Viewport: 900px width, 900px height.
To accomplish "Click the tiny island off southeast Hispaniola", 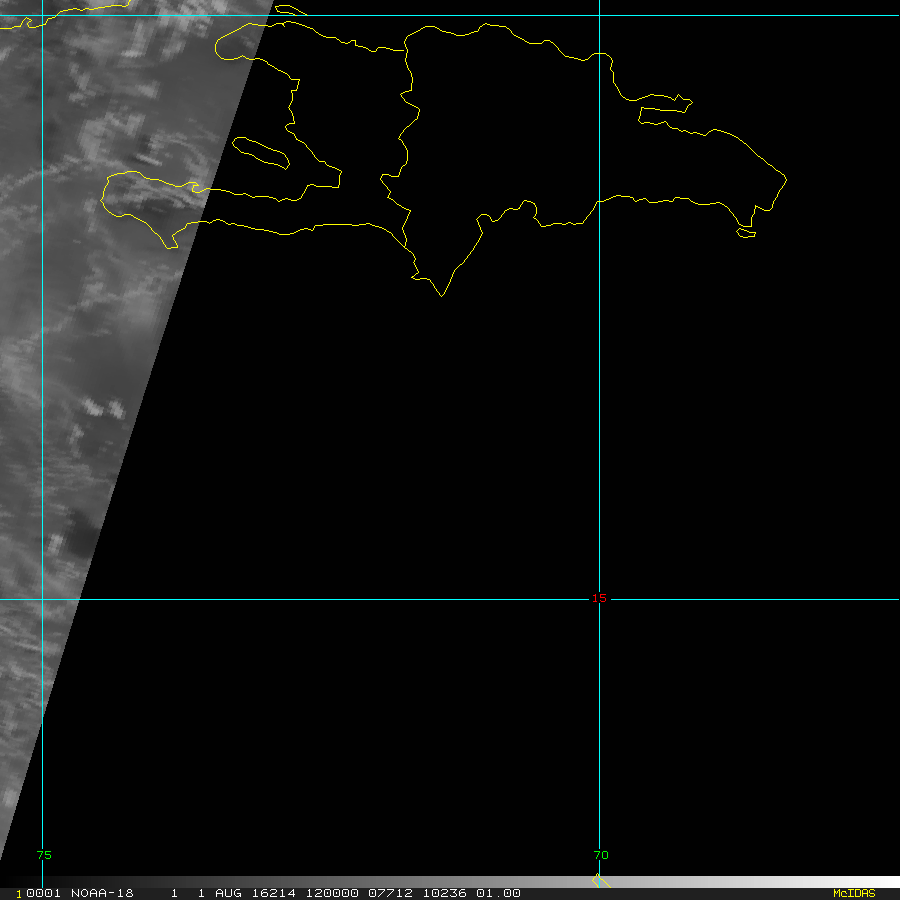I will [746, 233].
